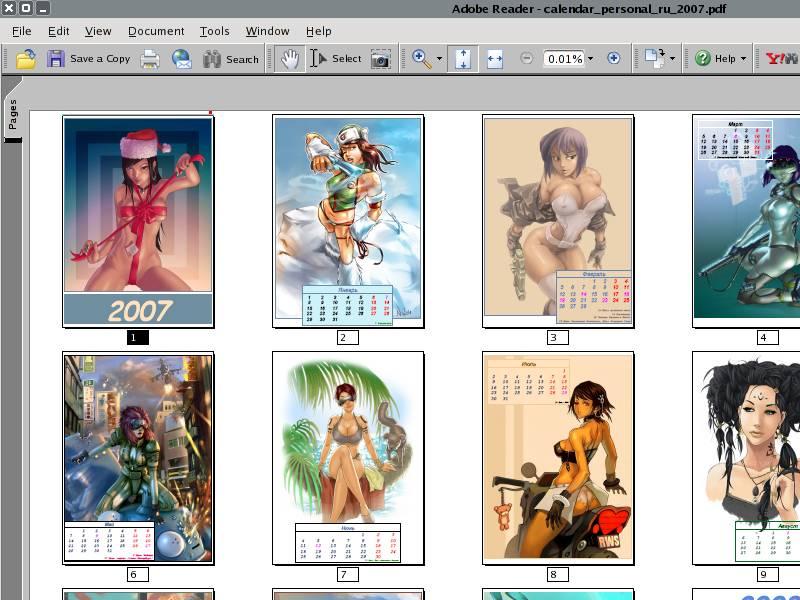
Task: Open the zoom tool dropdown arrow
Action: click(x=439, y=59)
